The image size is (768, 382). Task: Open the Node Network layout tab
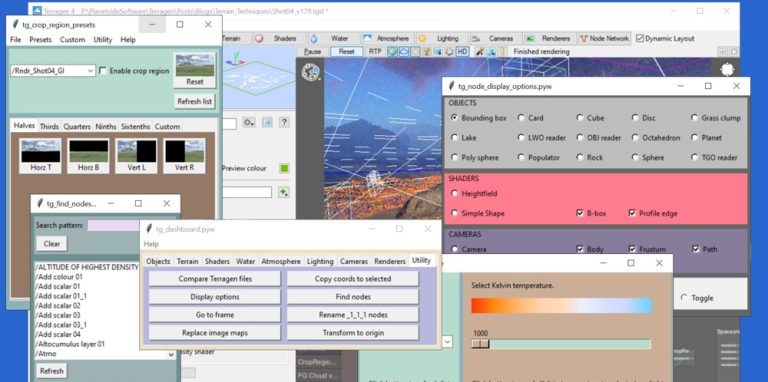[x=604, y=38]
